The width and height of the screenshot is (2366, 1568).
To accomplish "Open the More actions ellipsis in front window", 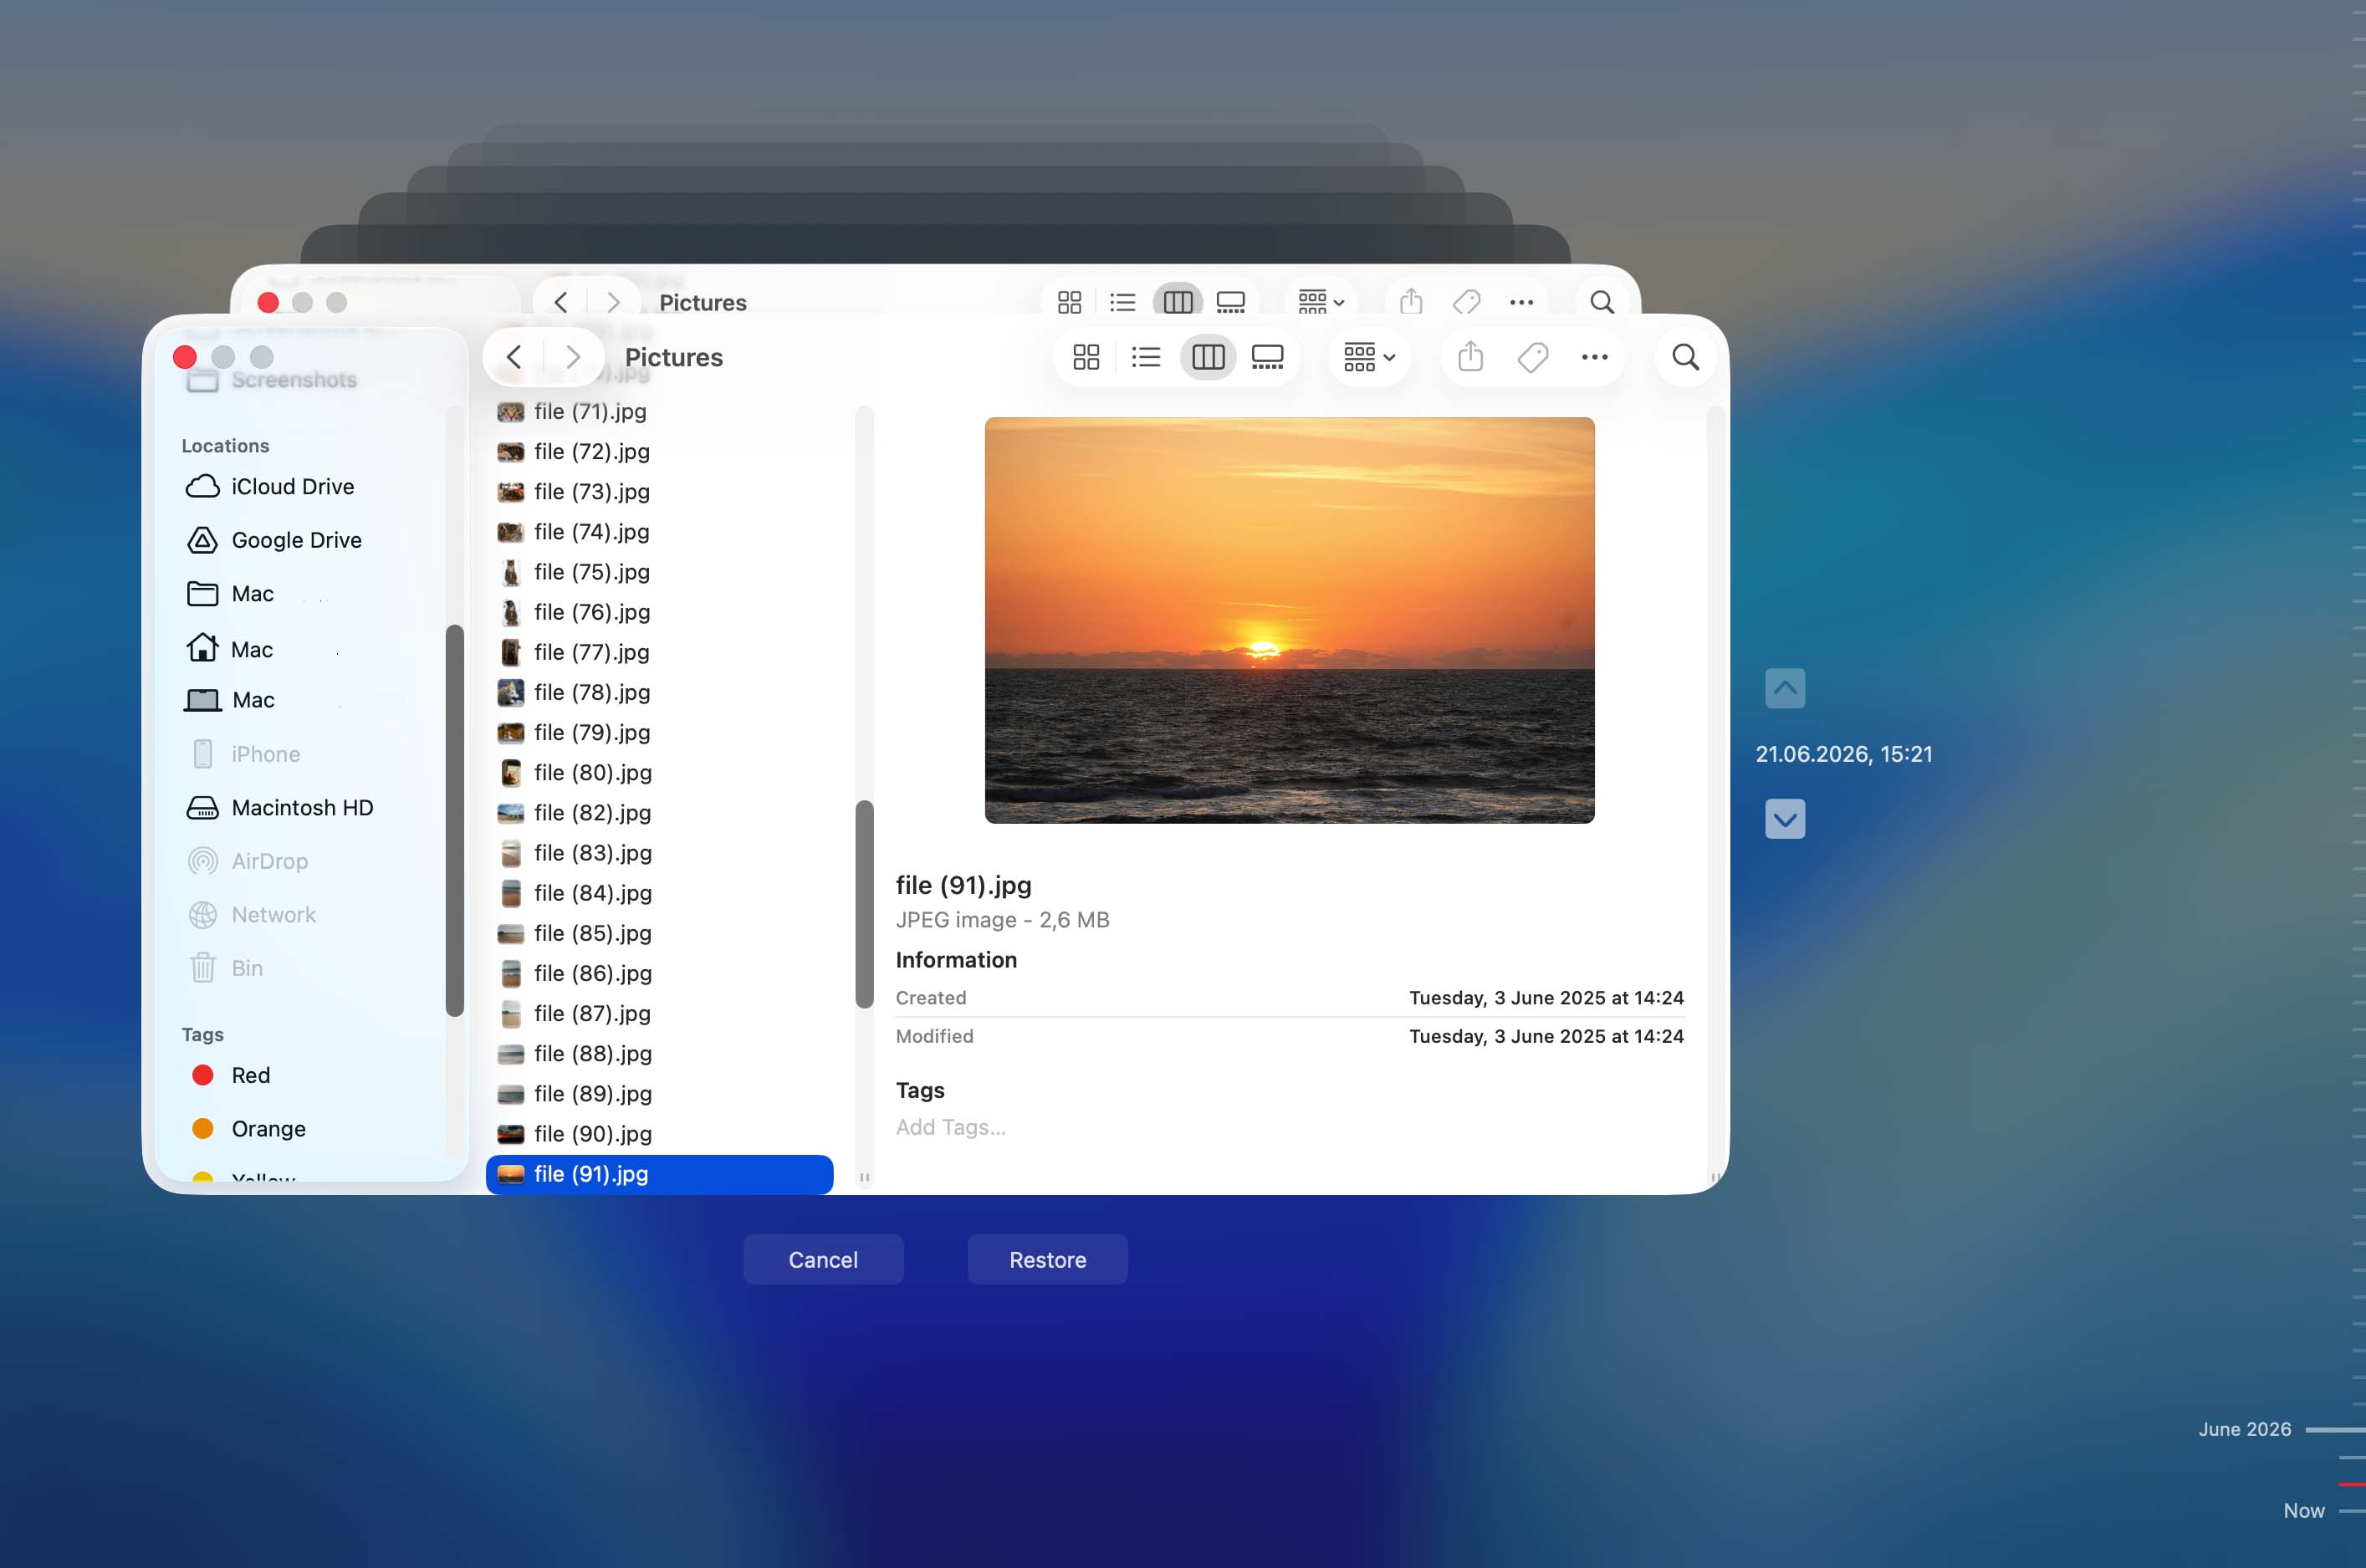I will click(1594, 357).
